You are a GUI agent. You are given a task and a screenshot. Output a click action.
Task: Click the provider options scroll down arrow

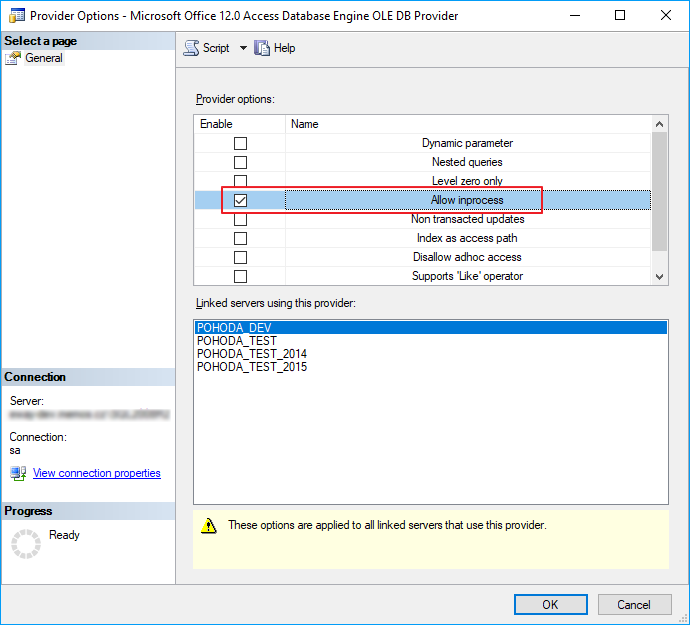point(659,277)
